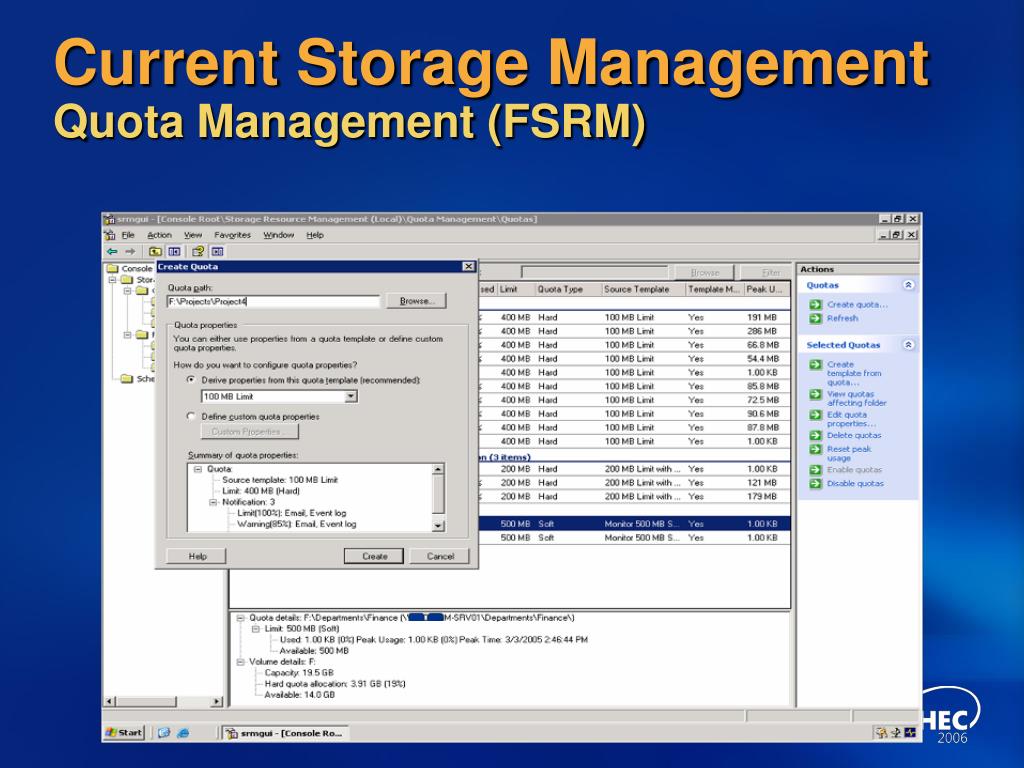Click the srmgui taskbar button
This screenshot has width=1024, height=768.
coord(285,733)
